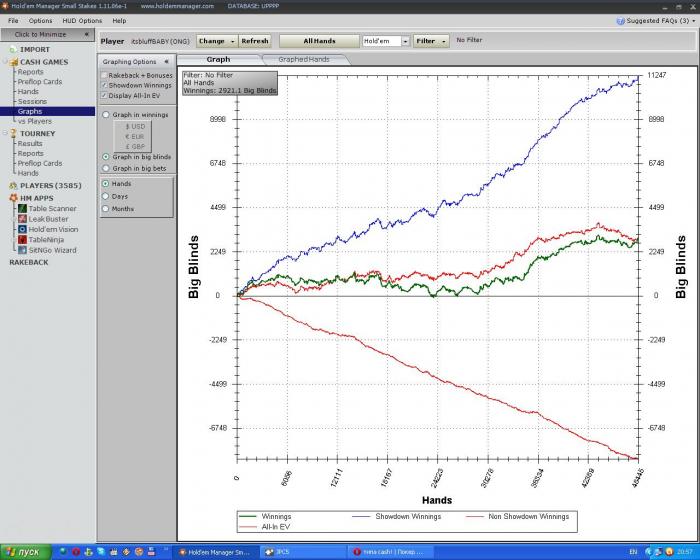This screenshot has width=700, height=560.
Task: Open vs Players tree item
Action: tap(34, 121)
